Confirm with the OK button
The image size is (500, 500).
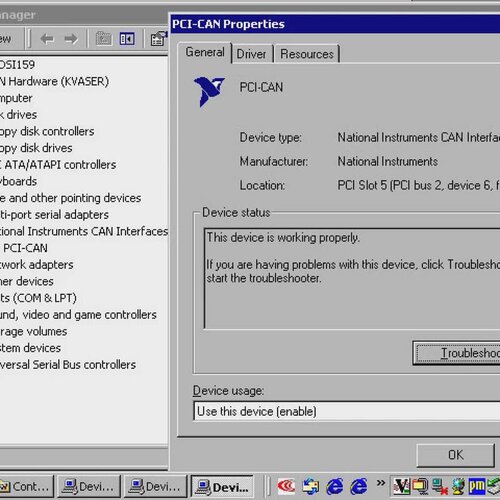coord(455,455)
